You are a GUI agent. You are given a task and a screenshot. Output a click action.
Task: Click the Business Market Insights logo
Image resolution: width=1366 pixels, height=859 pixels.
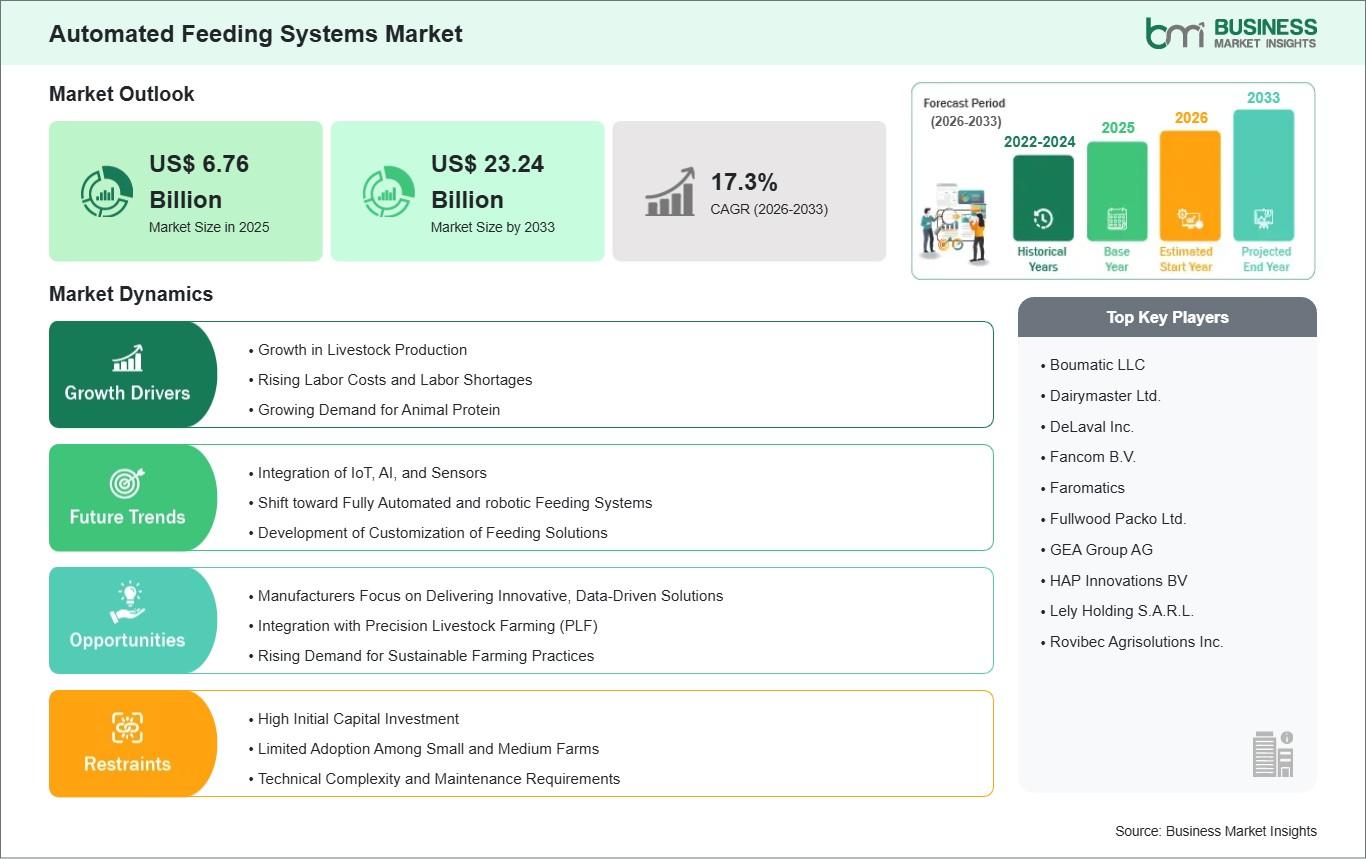coord(1231,33)
